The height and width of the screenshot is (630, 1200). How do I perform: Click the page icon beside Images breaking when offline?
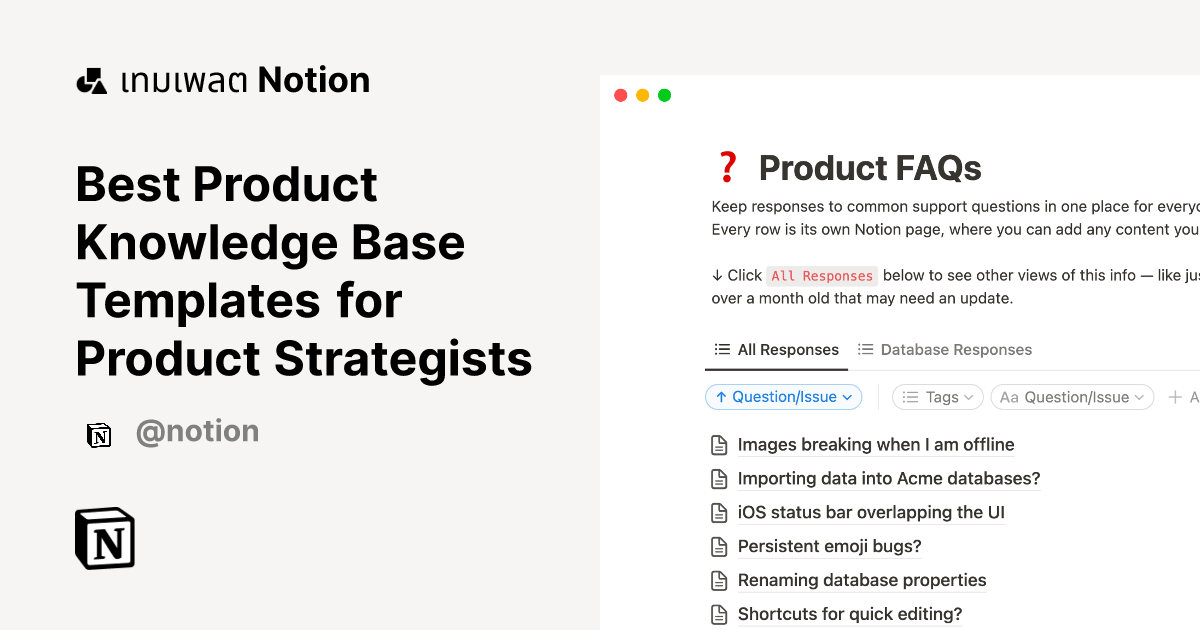pos(719,444)
